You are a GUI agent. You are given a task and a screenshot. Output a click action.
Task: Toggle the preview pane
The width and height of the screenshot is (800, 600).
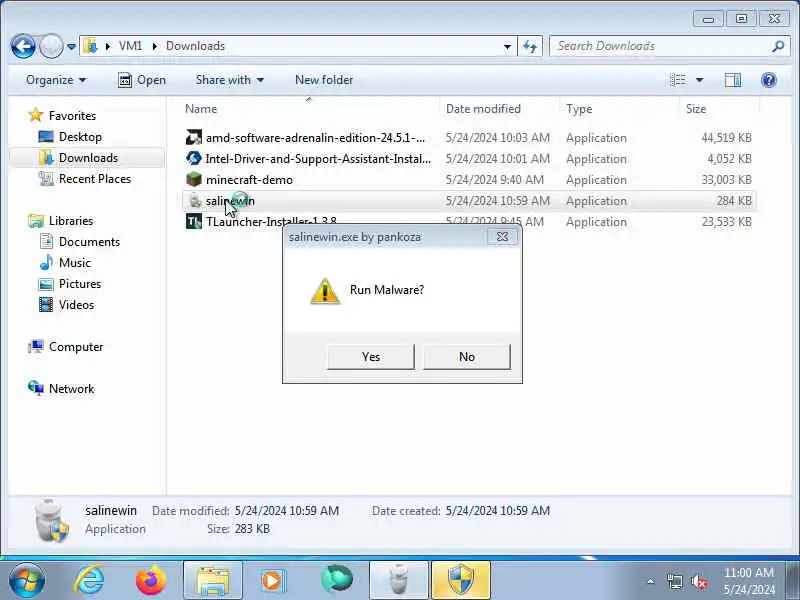[733, 80]
